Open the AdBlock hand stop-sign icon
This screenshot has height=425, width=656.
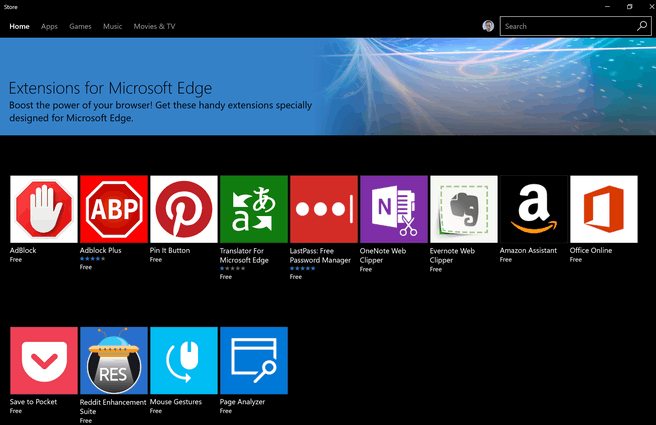44,209
